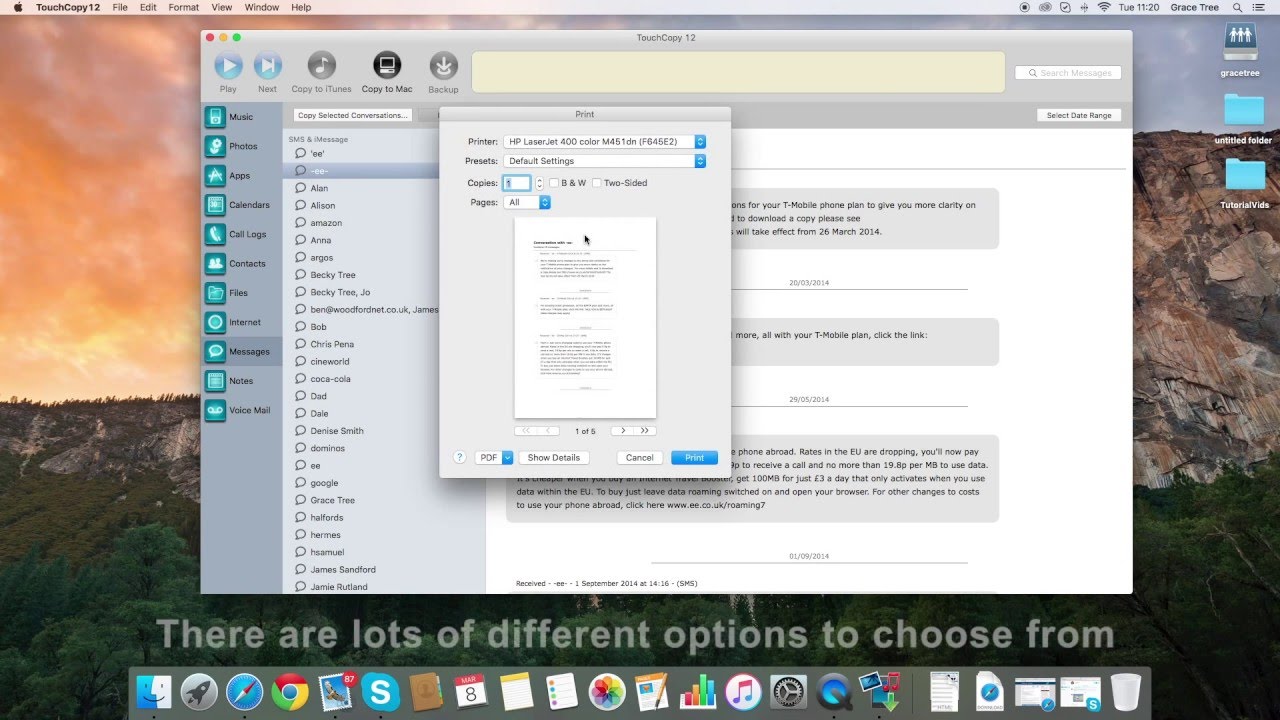Click the Copies stepper arrows

pyautogui.click(x=539, y=183)
